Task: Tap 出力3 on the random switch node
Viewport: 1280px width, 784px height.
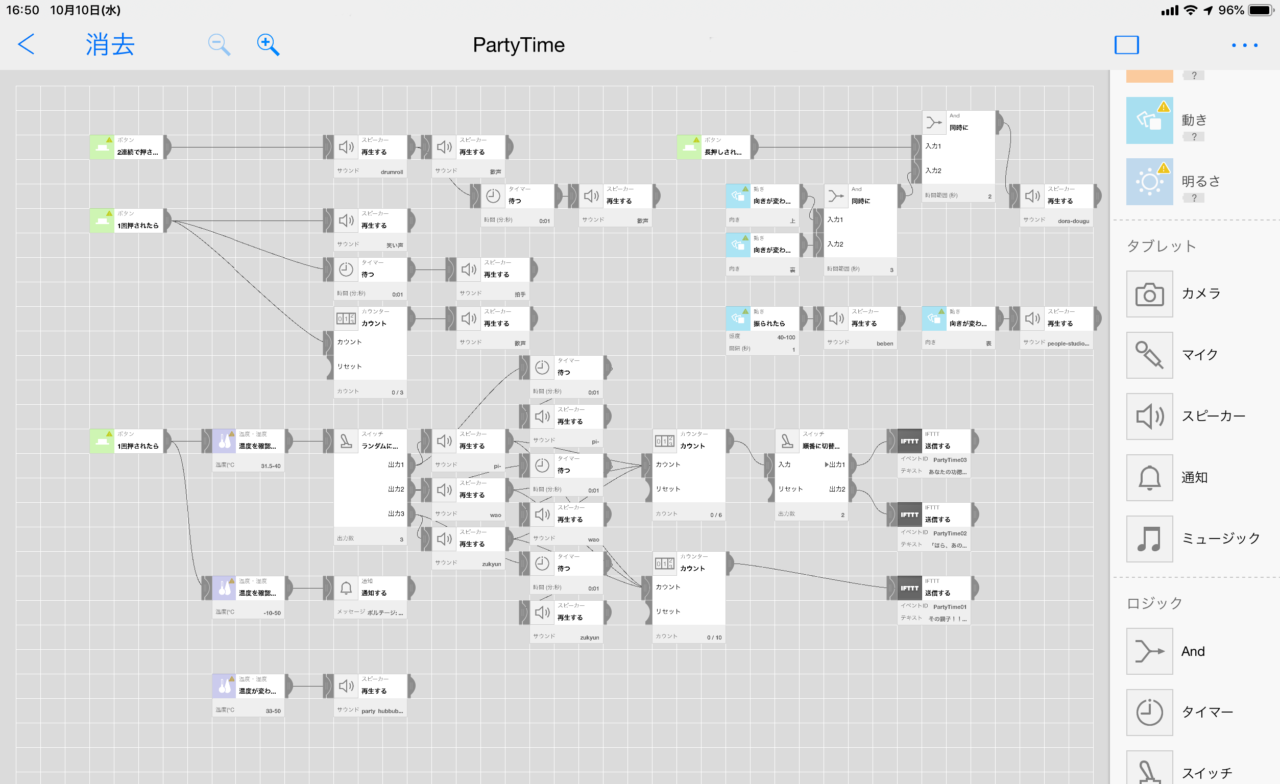Action: point(396,514)
